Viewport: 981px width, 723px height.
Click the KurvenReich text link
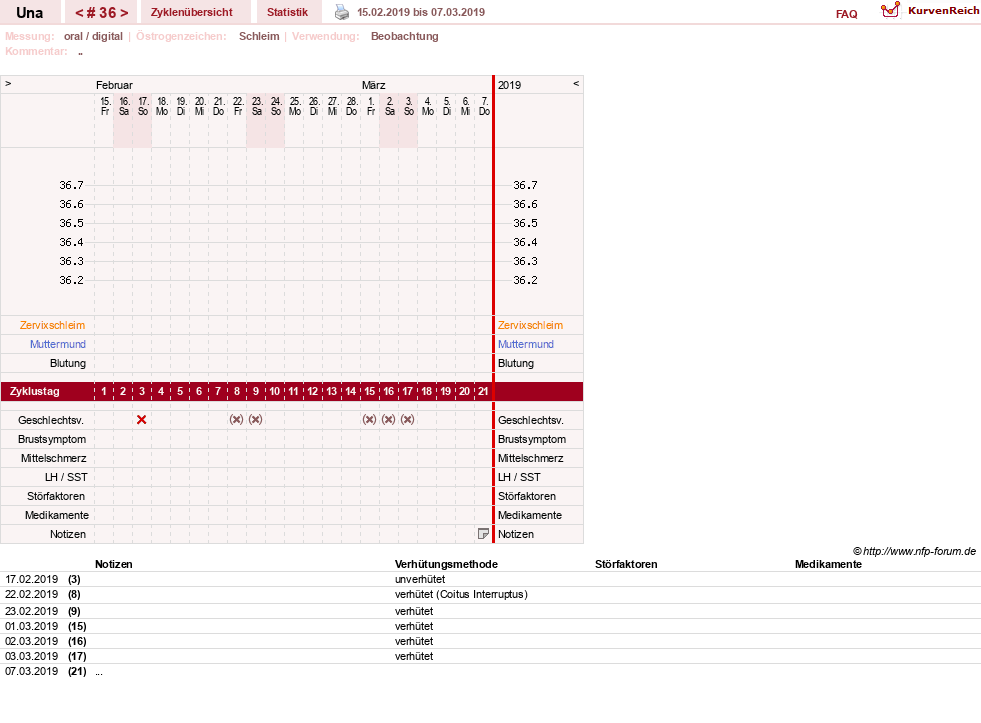tap(943, 11)
